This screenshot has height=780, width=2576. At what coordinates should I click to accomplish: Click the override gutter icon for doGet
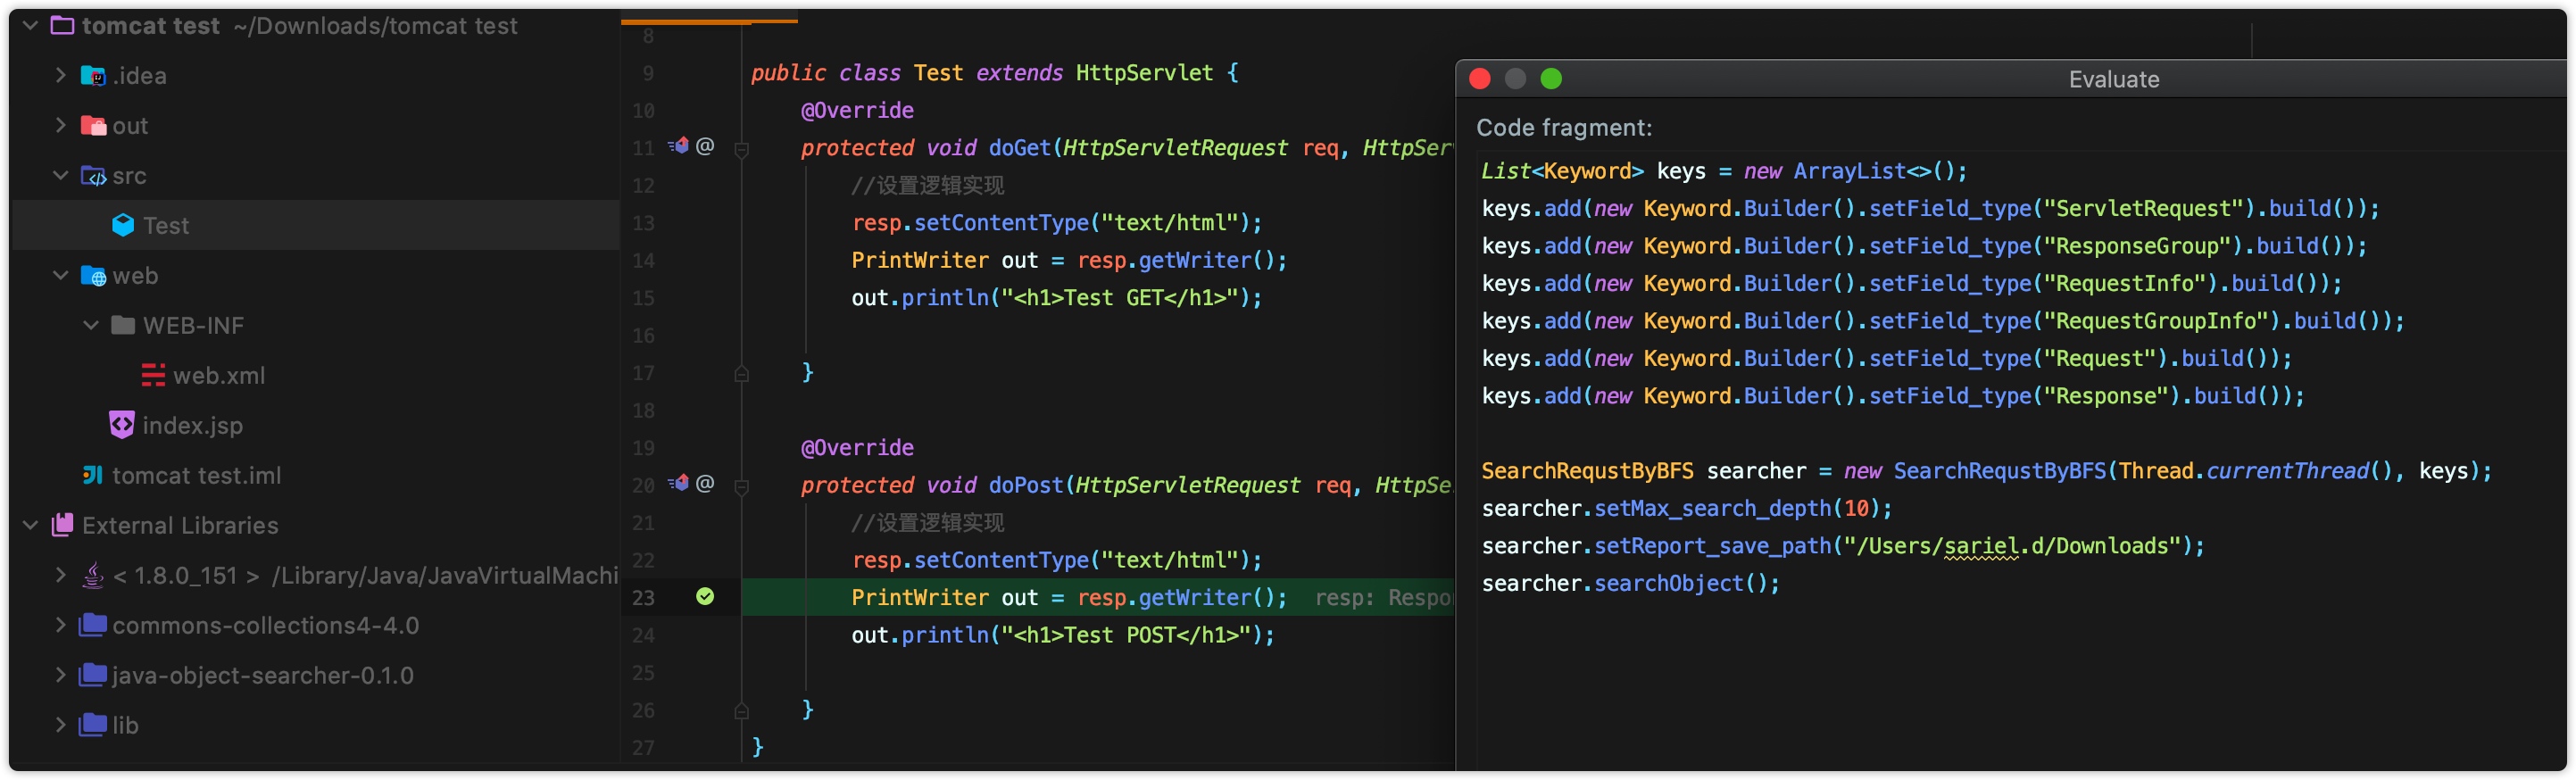[679, 146]
